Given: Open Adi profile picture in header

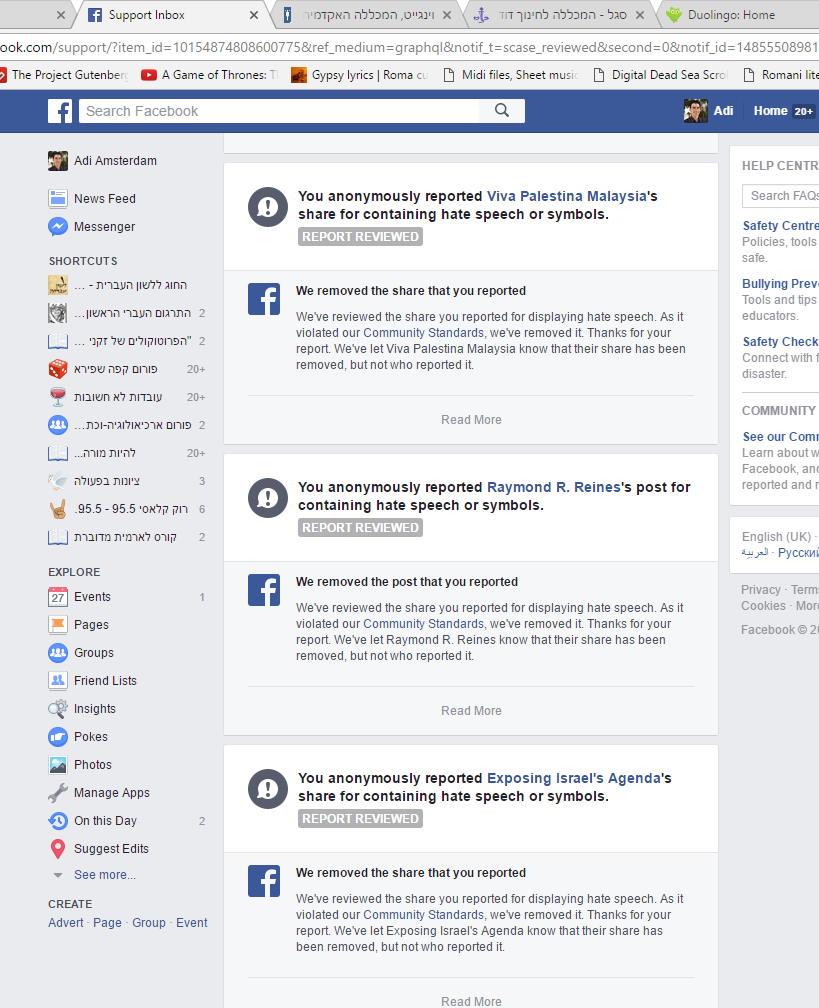Looking at the screenshot, I should point(696,111).
